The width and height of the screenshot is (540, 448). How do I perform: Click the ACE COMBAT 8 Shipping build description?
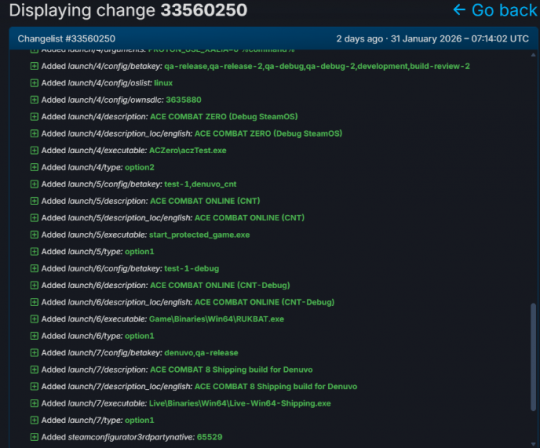[x=231, y=369]
